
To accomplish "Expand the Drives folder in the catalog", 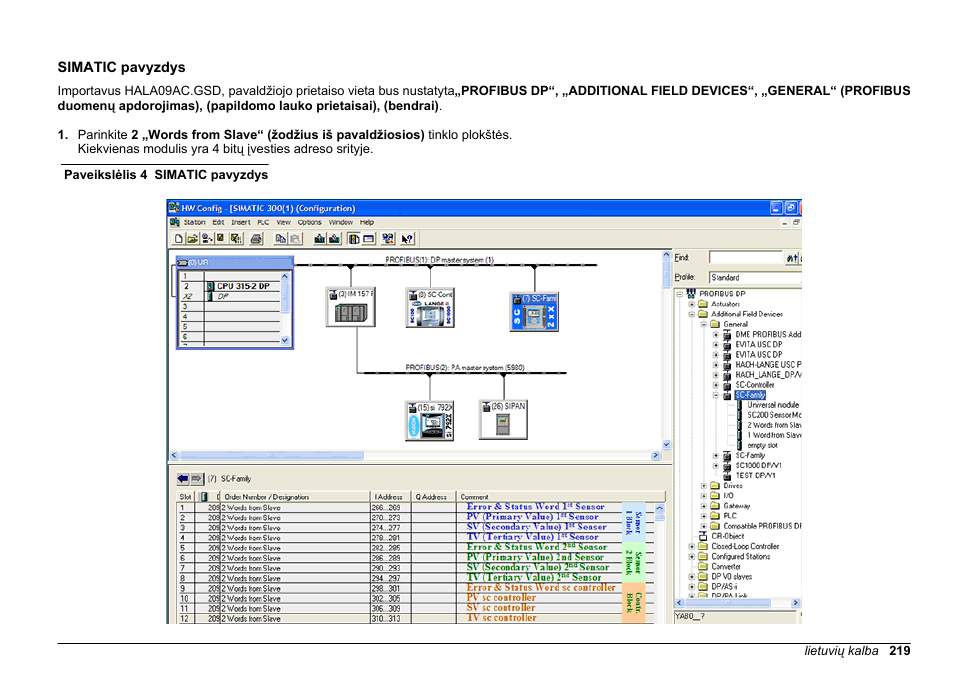I will 702,485.
